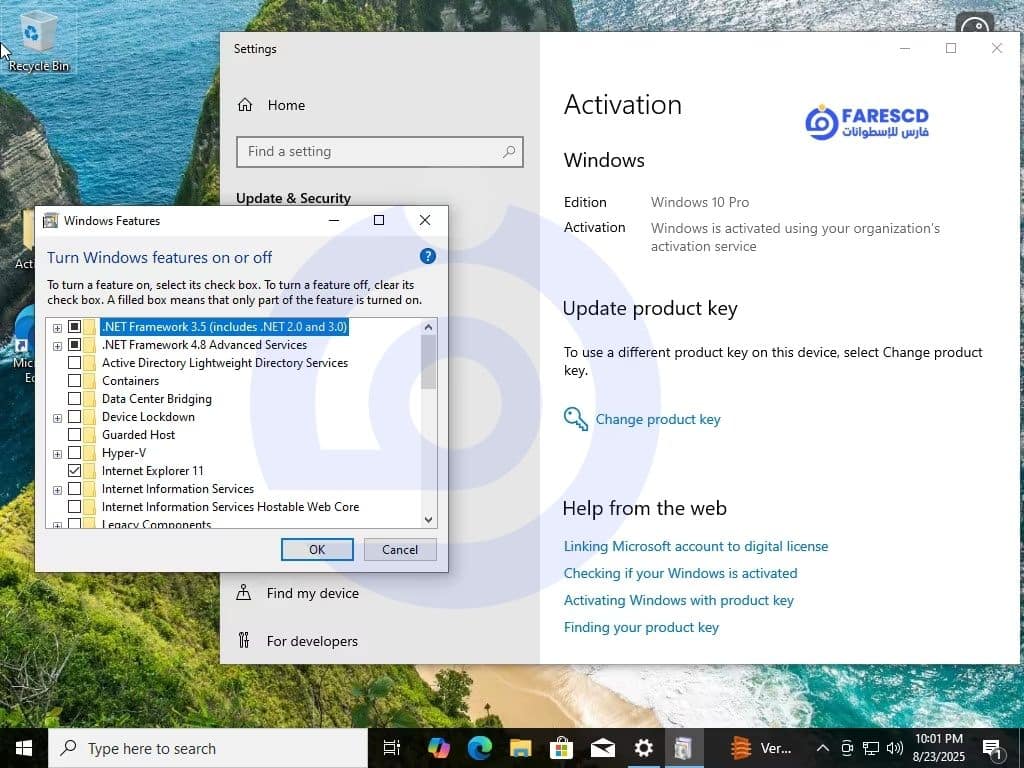The height and width of the screenshot is (768, 1024).
Task: Open the Windows Start menu
Action: 24,748
